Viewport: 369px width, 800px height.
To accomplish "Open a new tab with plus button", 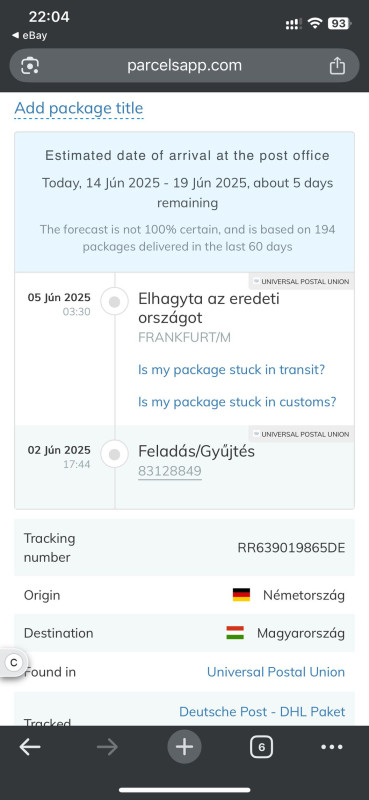I will pos(184,747).
